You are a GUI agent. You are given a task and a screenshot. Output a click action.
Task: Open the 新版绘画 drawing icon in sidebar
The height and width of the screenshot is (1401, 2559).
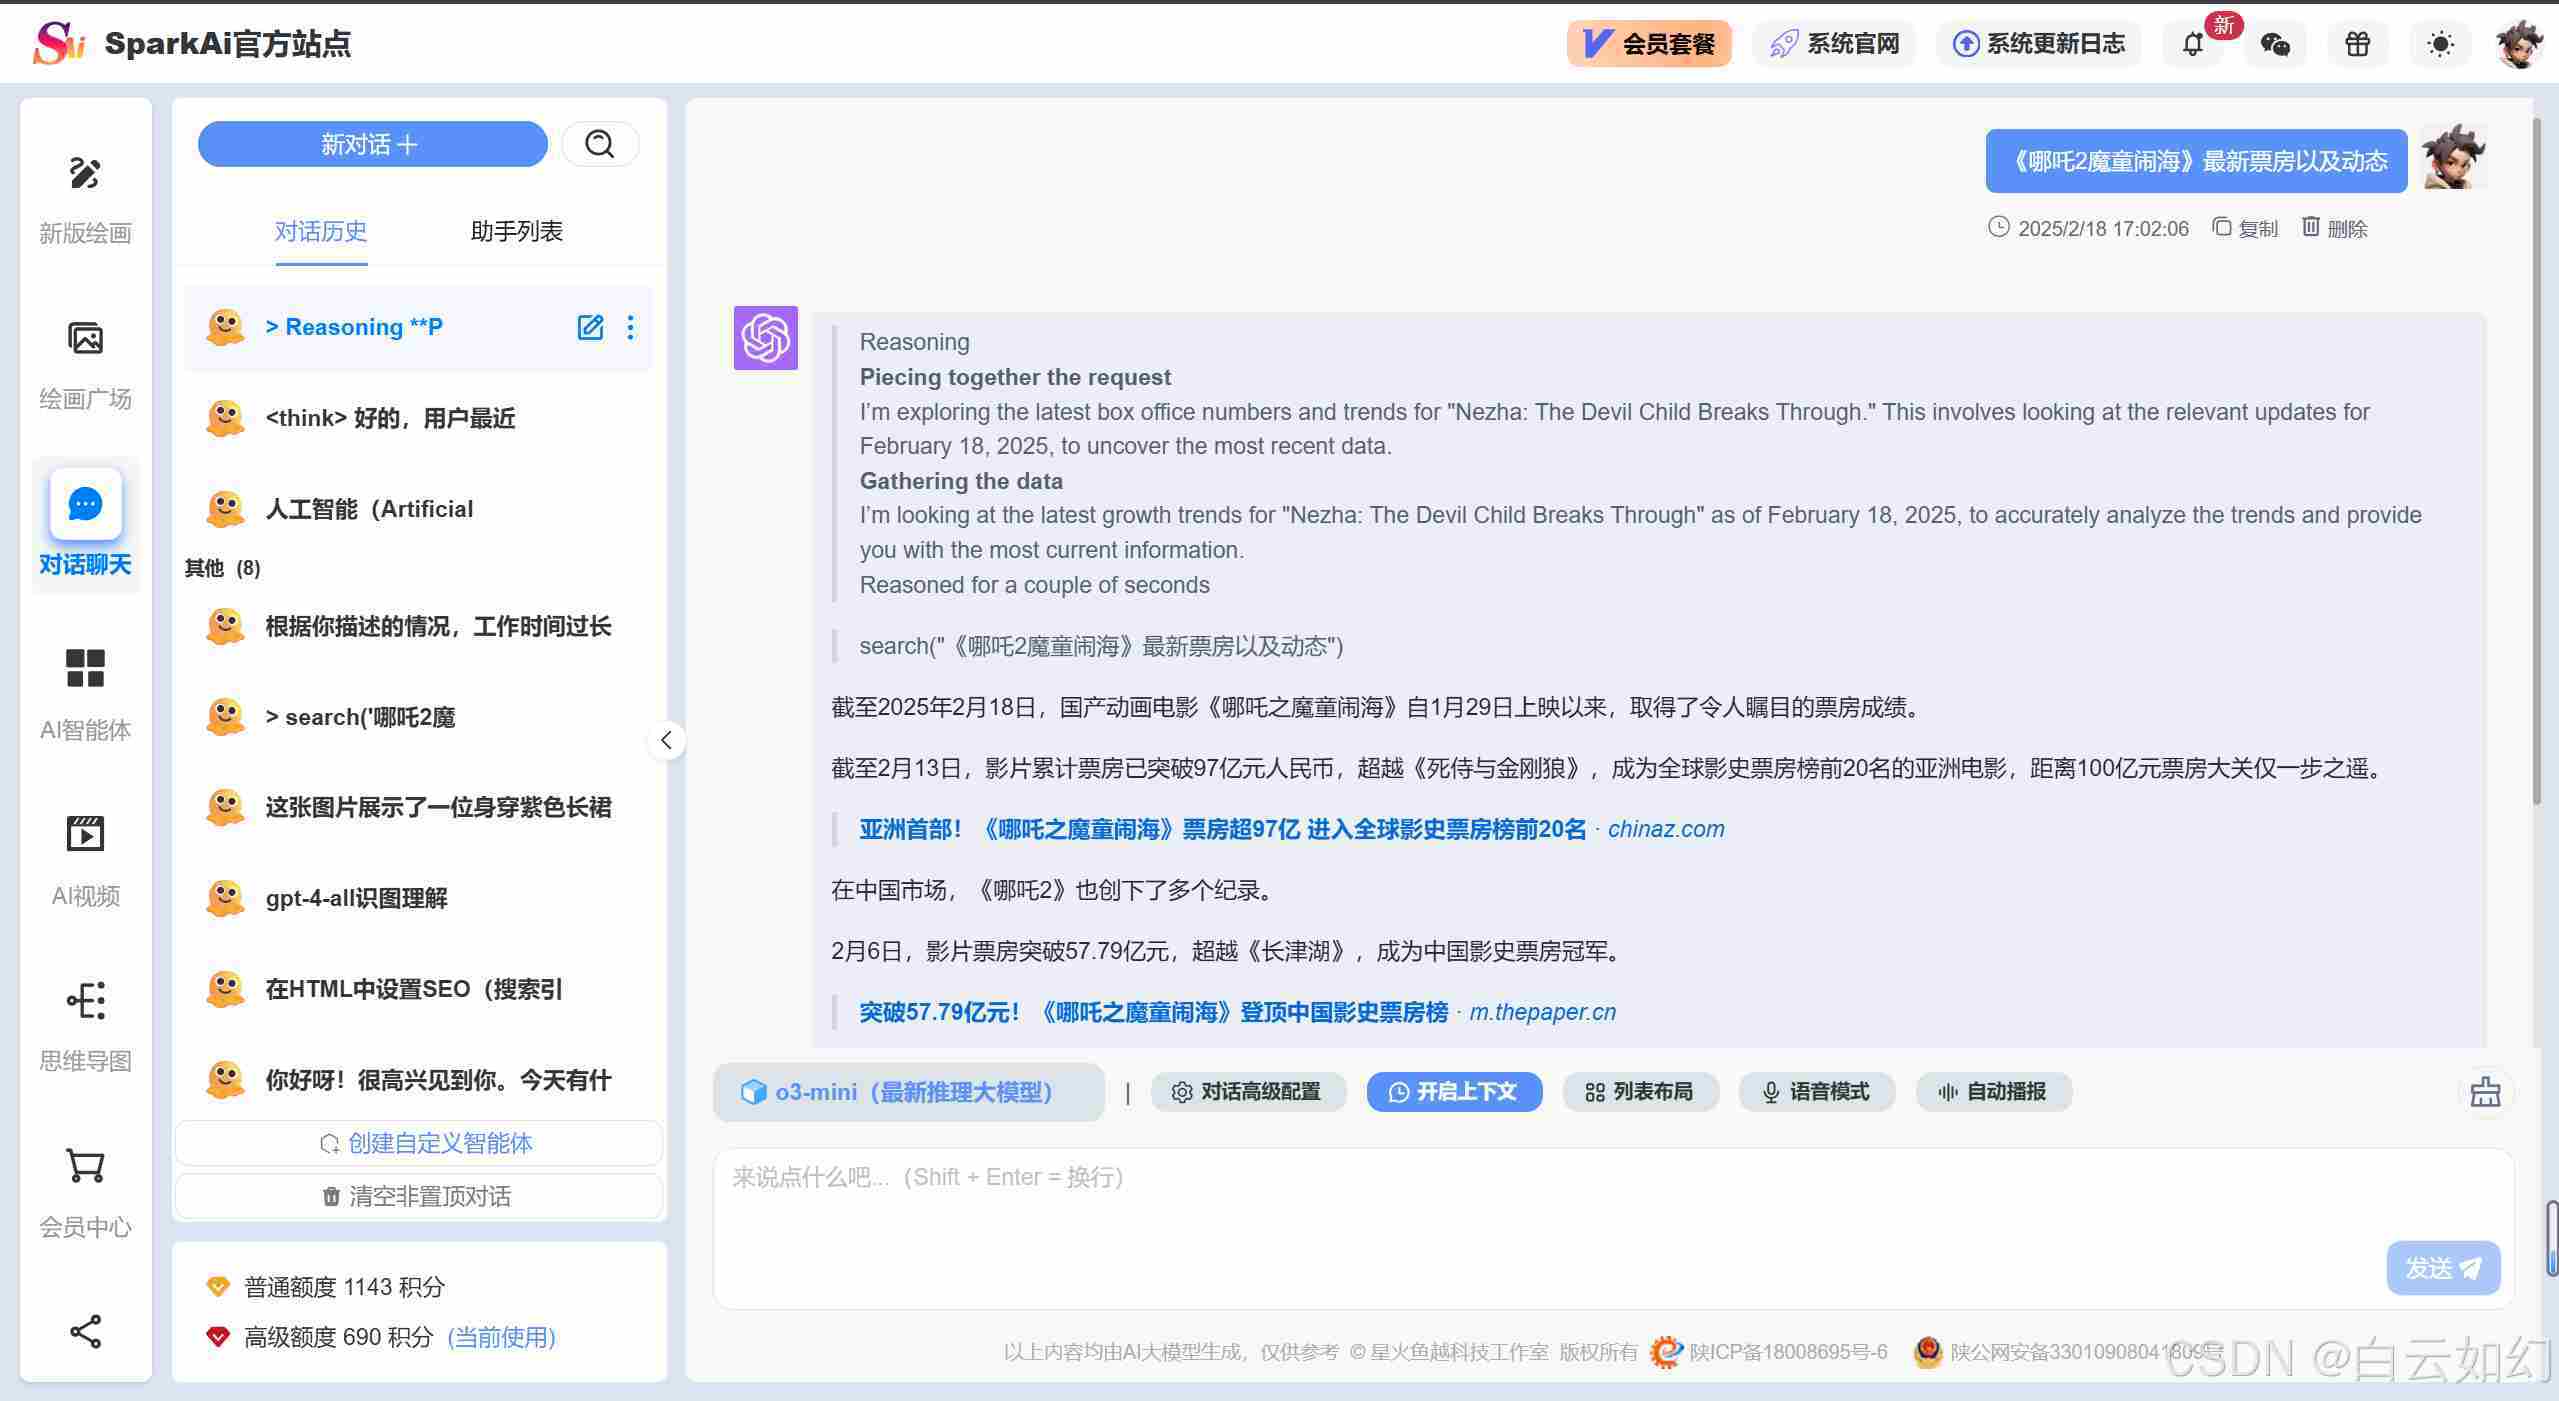point(85,173)
